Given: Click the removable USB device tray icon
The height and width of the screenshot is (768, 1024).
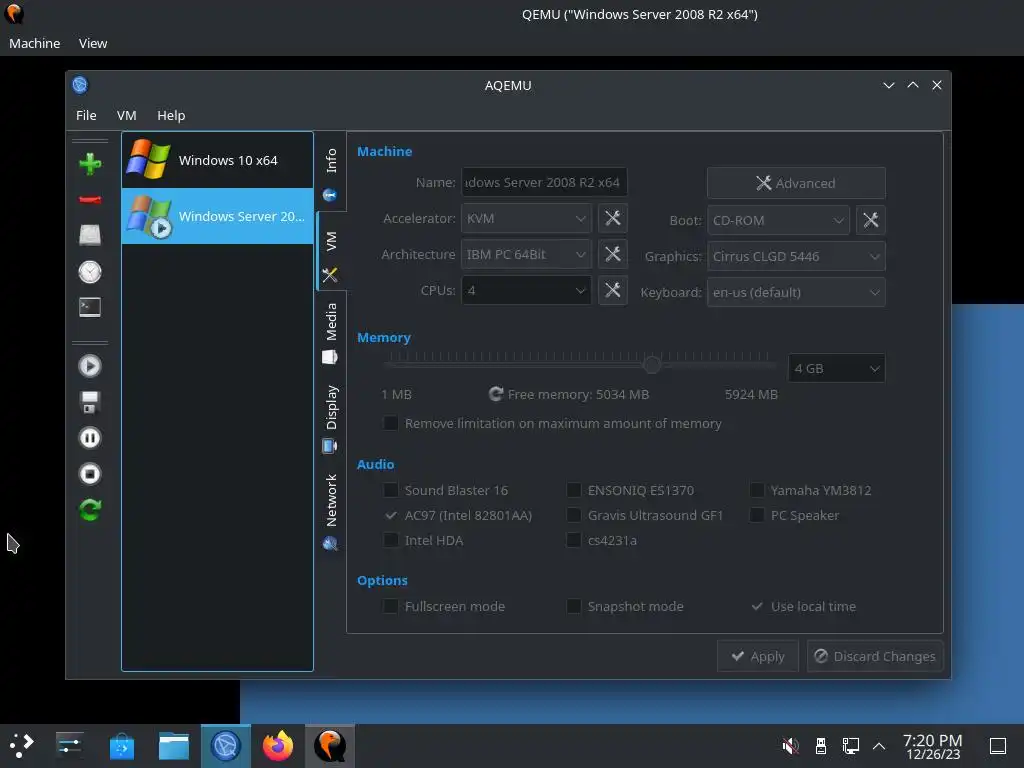Looking at the screenshot, I should point(821,745).
